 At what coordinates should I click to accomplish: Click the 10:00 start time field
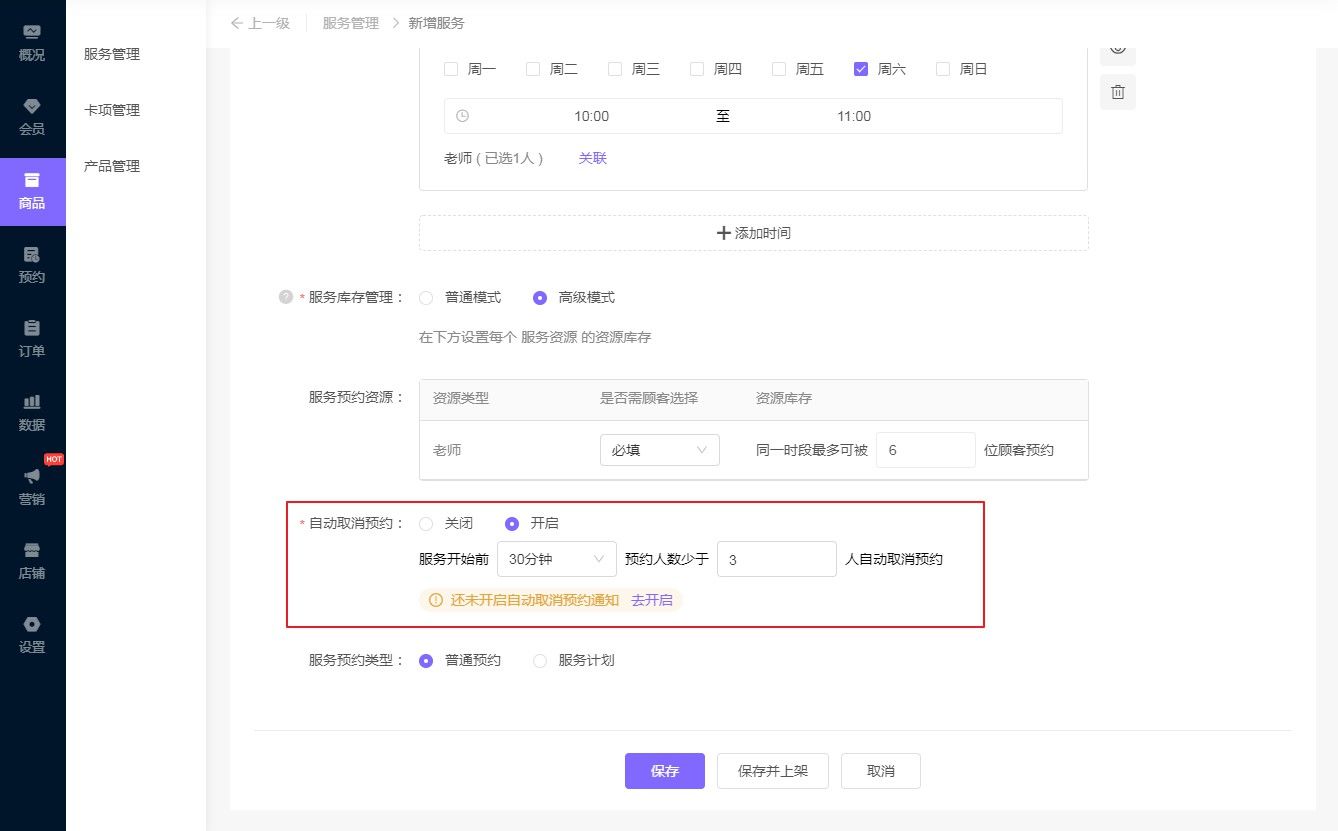tap(591, 116)
